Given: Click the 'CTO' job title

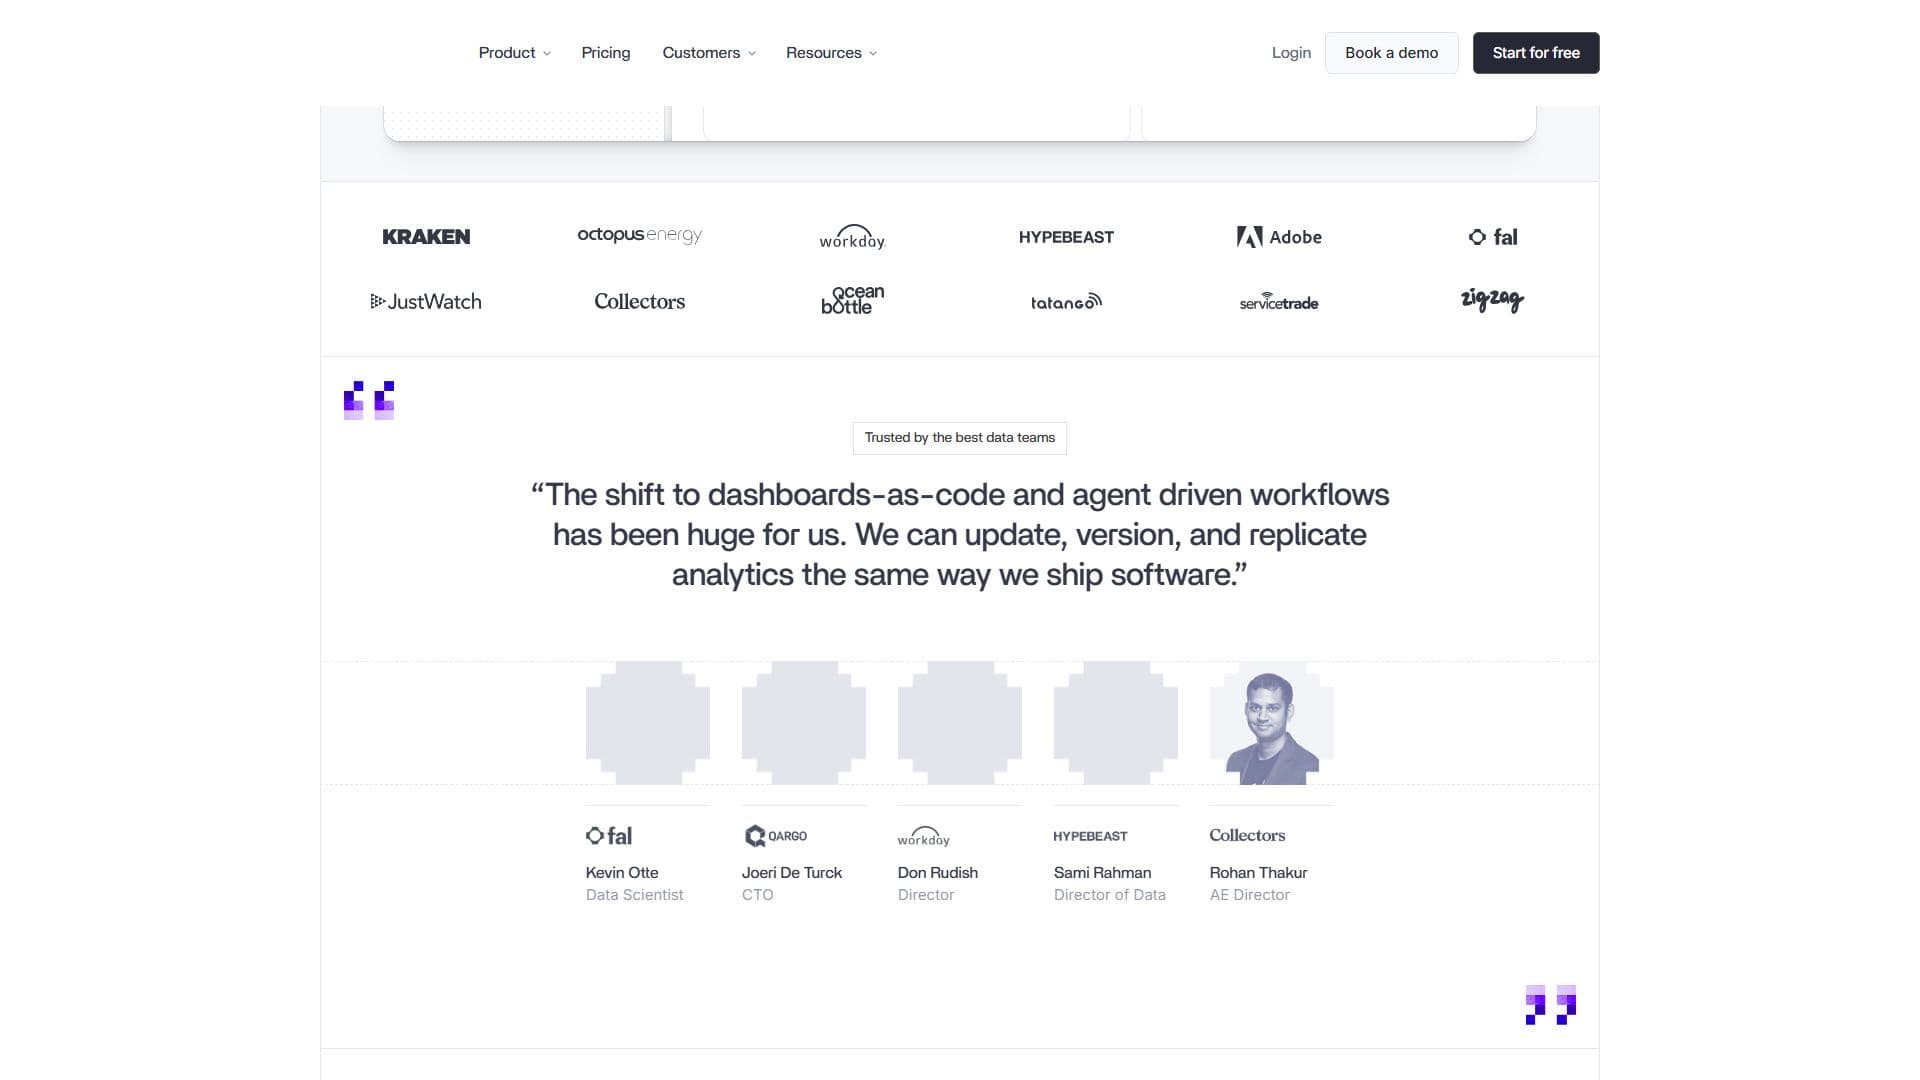Looking at the screenshot, I should [758, 895].
